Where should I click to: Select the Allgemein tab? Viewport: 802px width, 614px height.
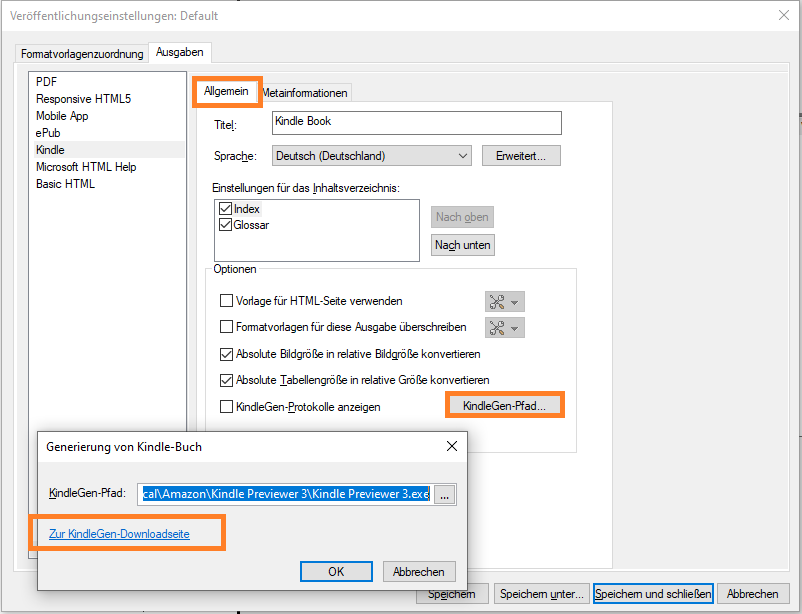[x=226, y=91]
